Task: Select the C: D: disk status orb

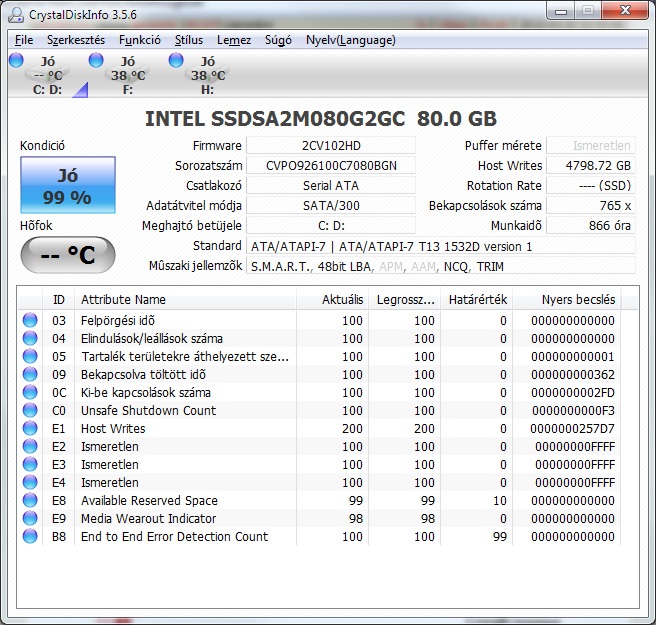Action: click(x=16, y=60)
